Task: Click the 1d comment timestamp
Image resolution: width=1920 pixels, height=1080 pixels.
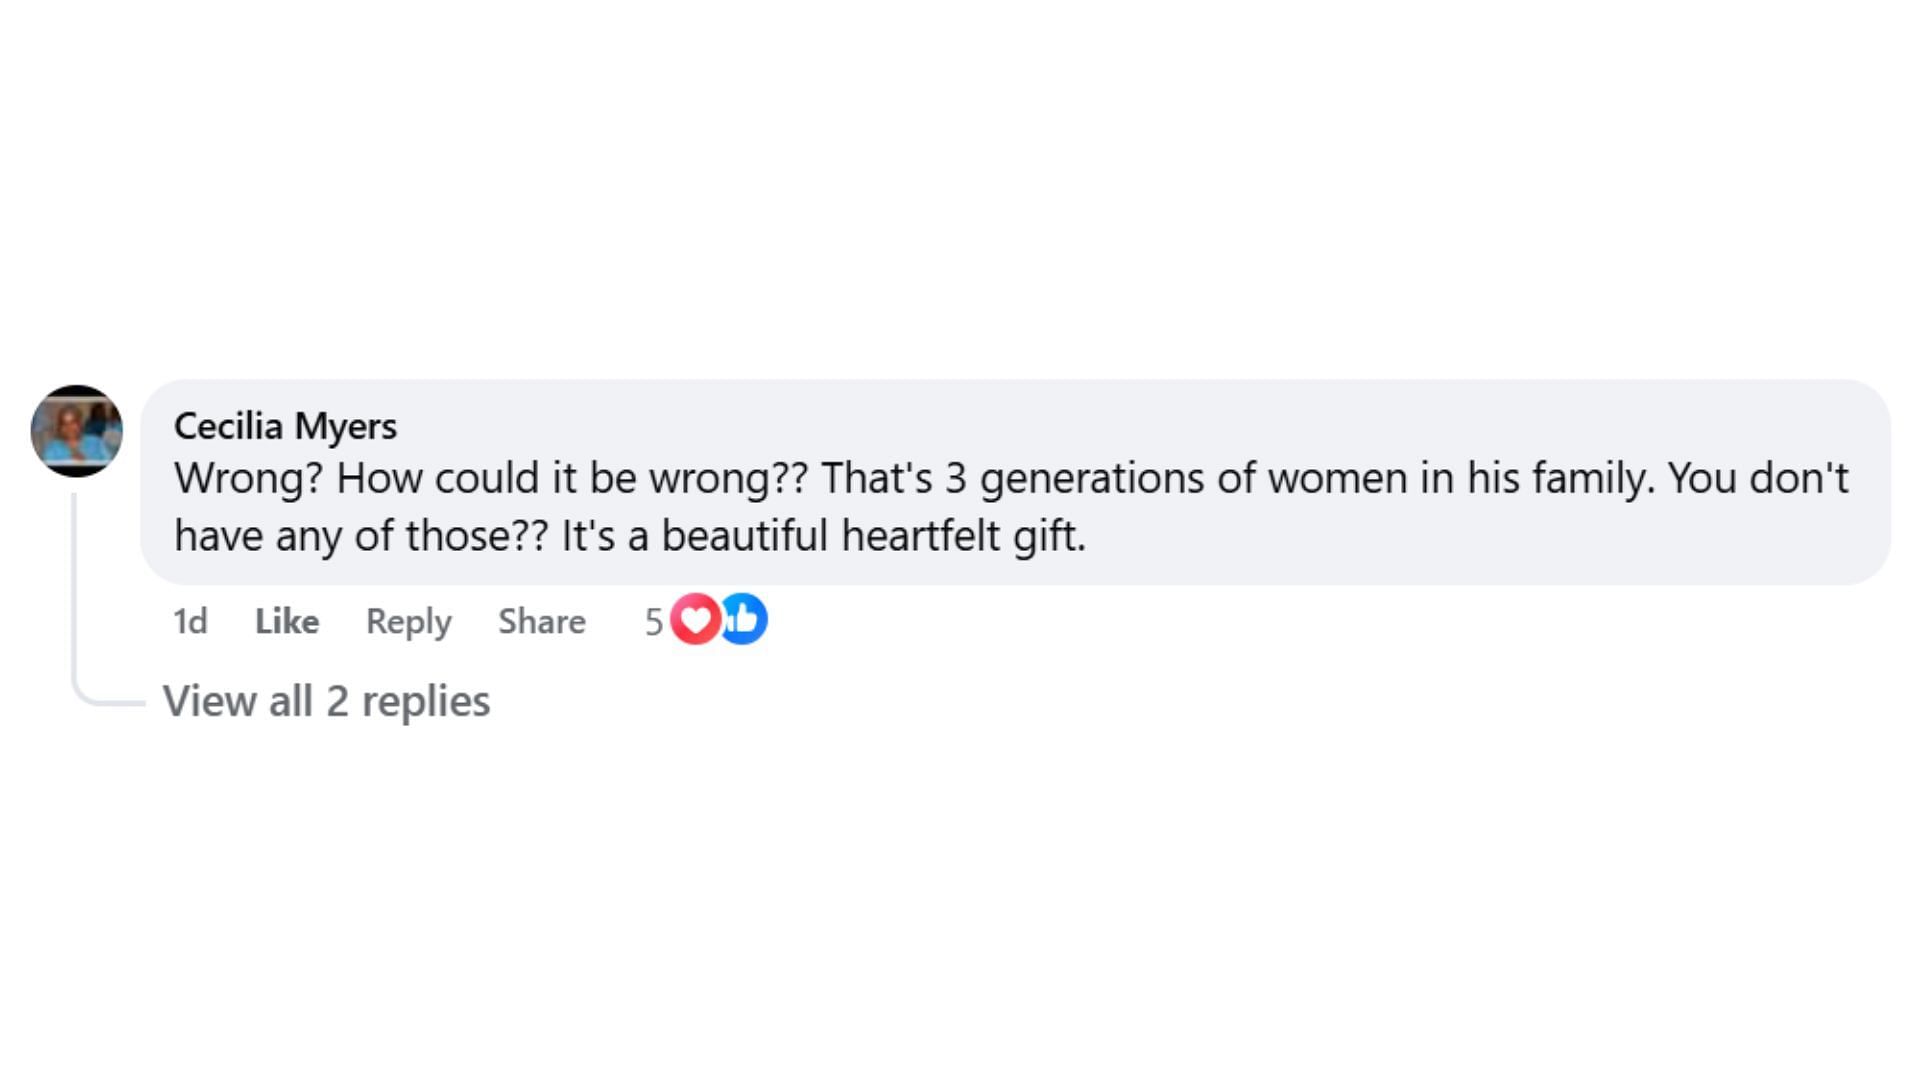Action: [x=190, y=621]
